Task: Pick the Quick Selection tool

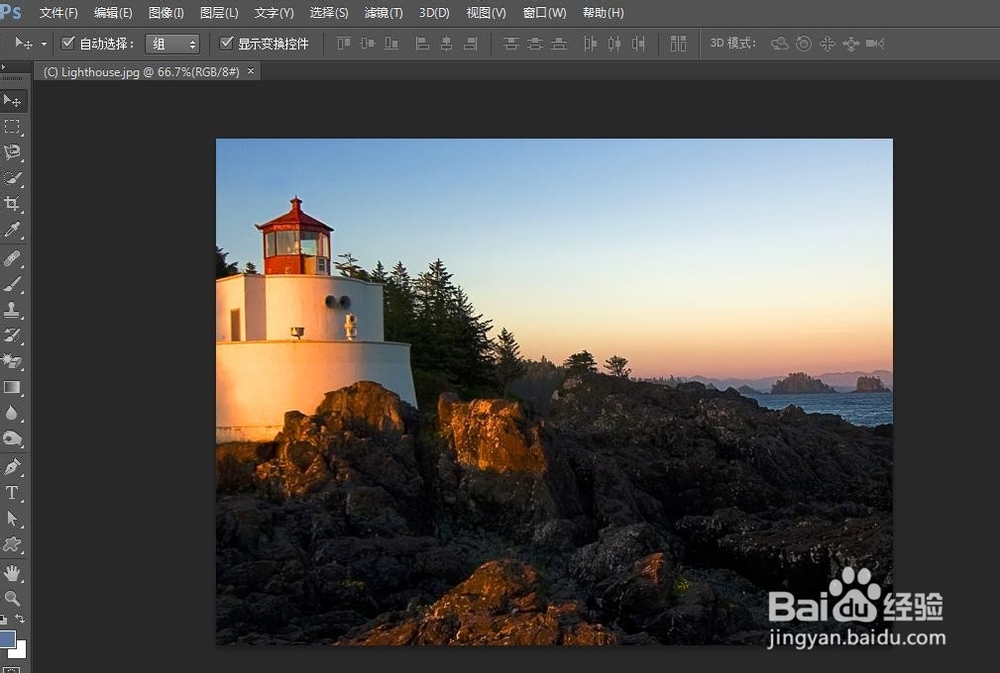Action: click(x=12, y=178)
